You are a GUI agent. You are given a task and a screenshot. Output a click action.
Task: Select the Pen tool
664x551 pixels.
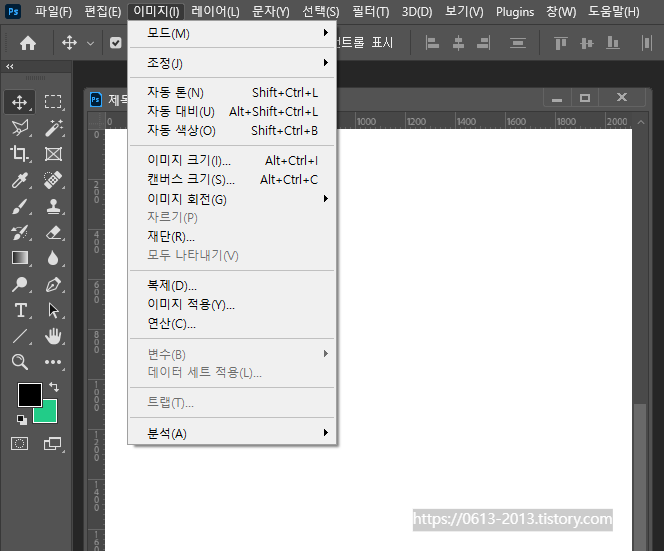pyautogui.click(x=53, y=284)
